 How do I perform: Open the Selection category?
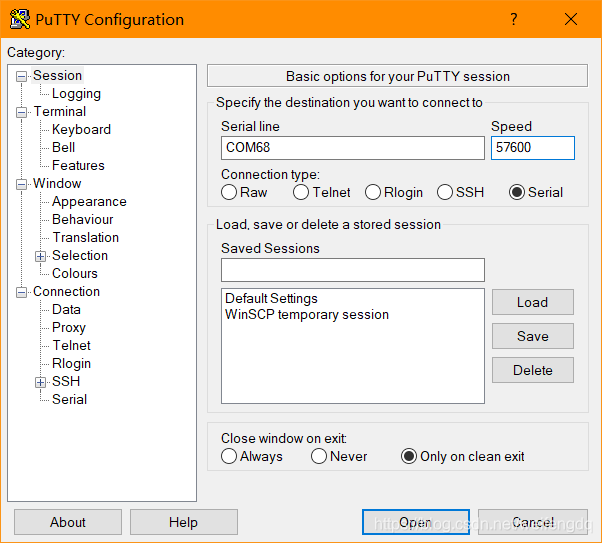click(80, 255)
